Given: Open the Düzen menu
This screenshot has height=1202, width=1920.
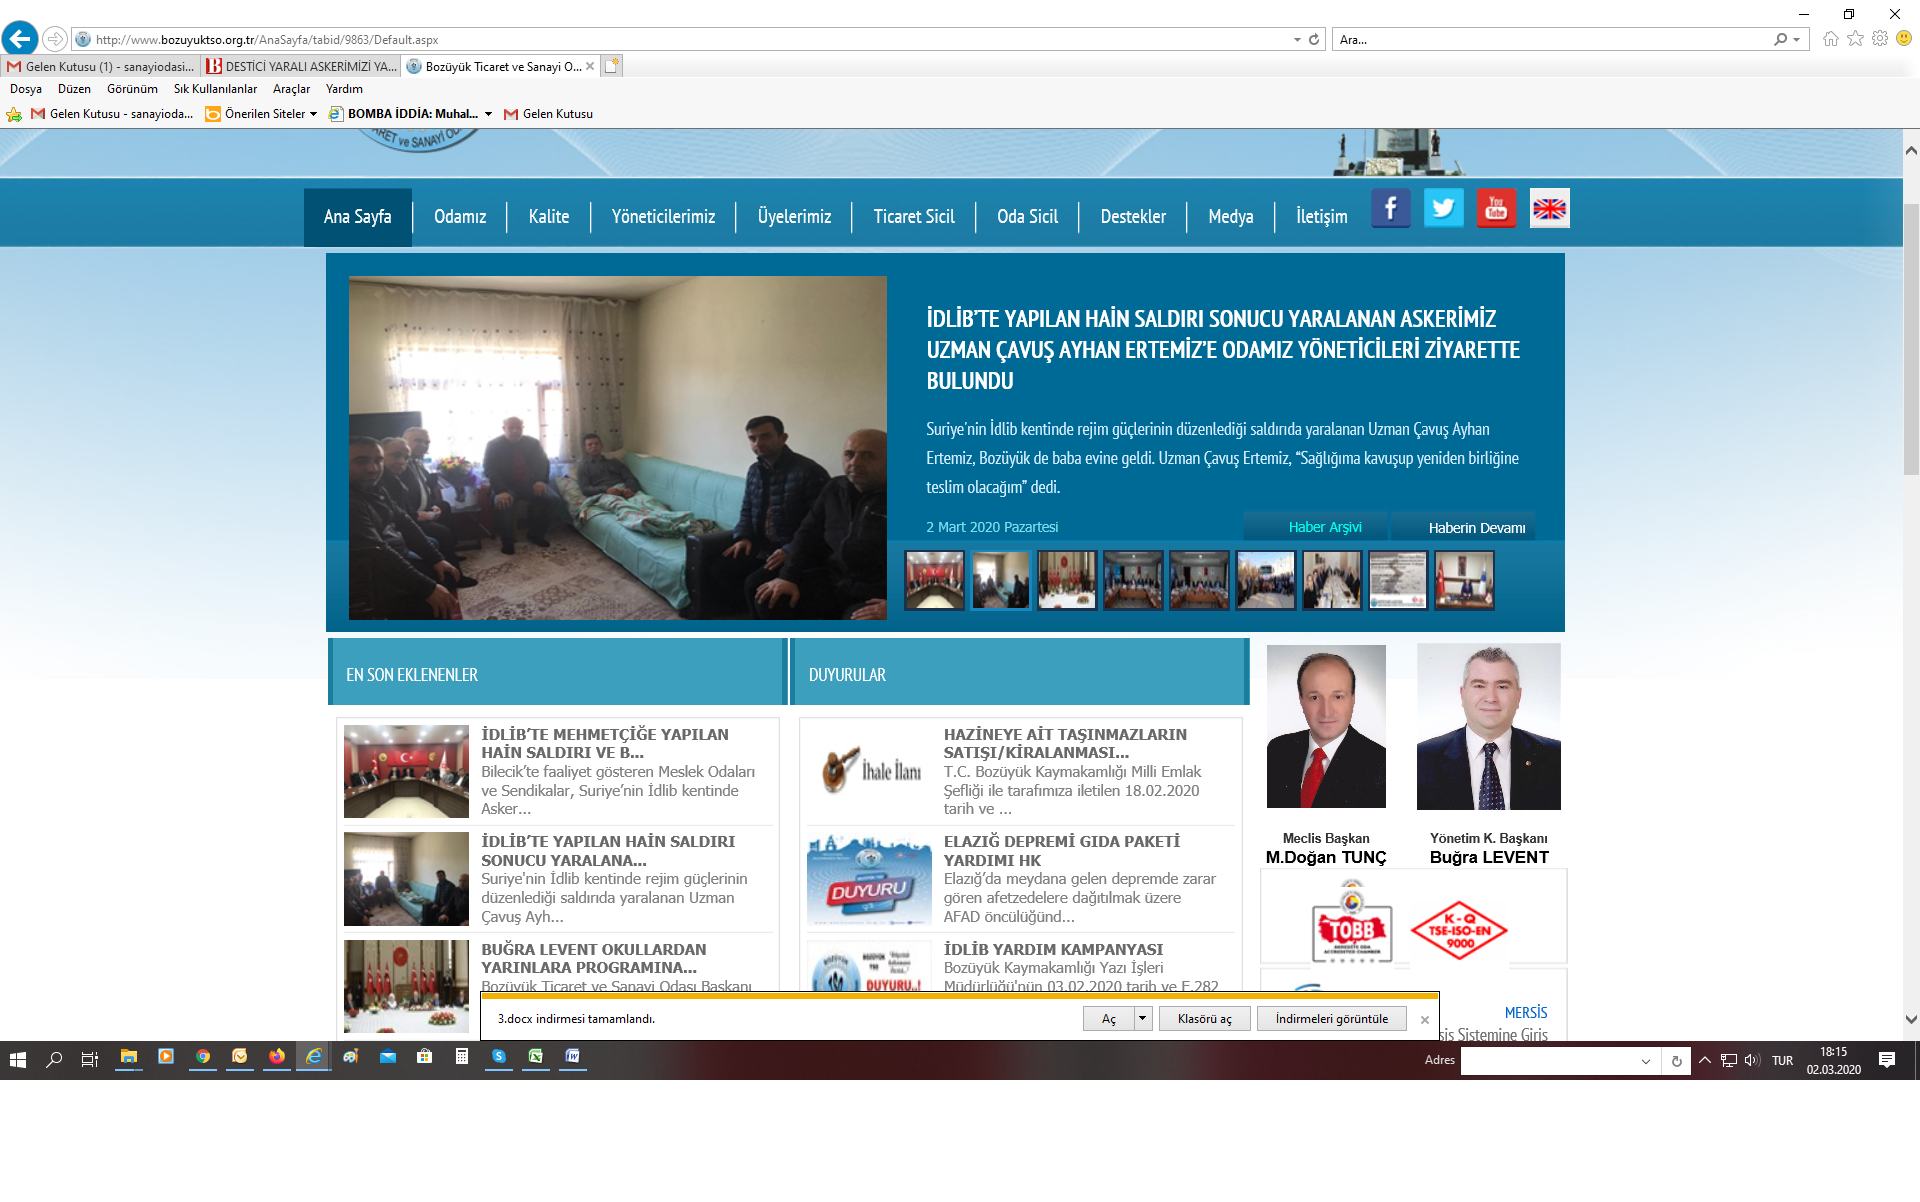Looking at the screenshot, I should tap(74, 89).
